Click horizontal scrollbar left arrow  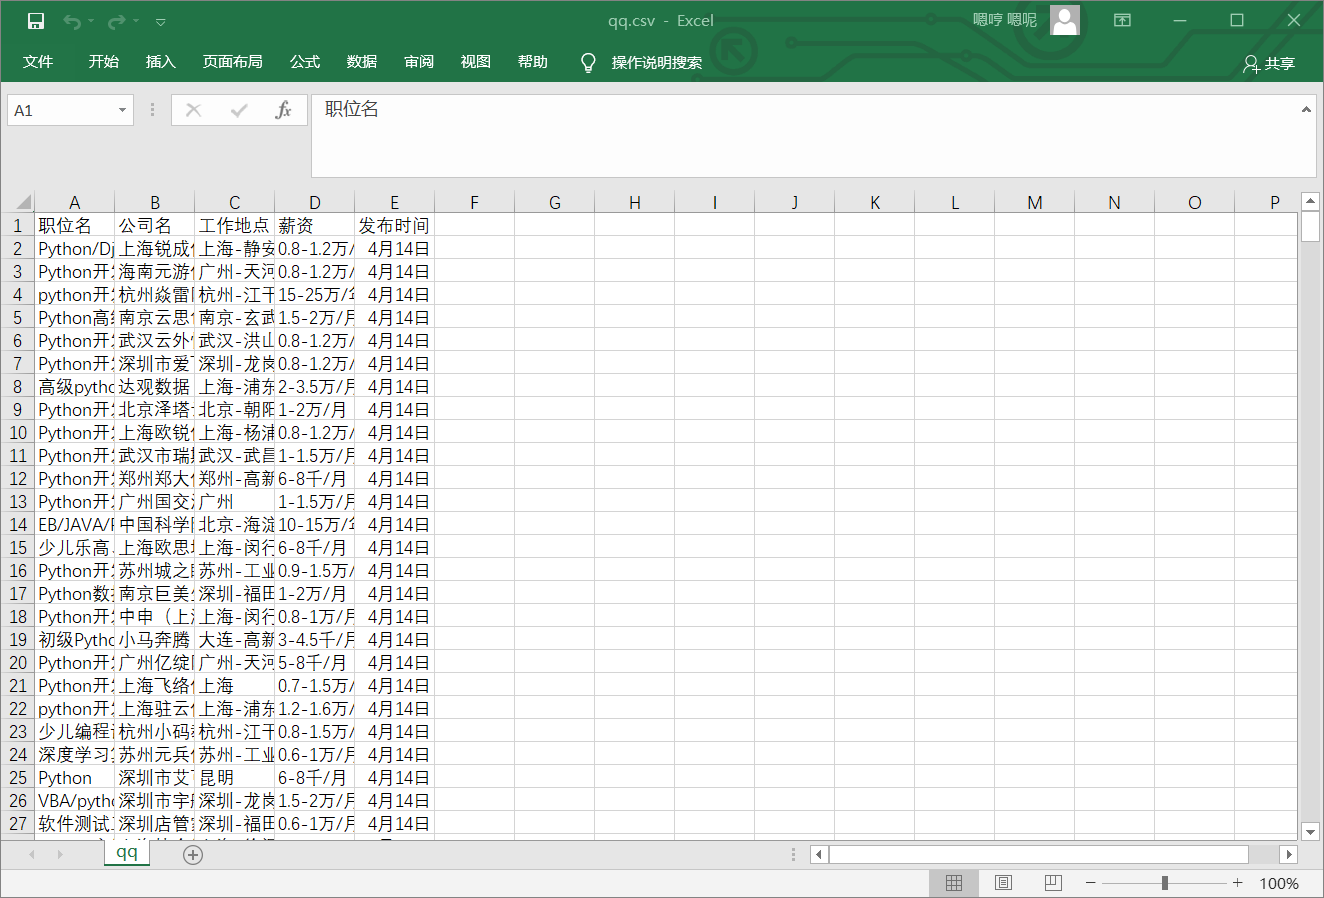(x=819, y=855)
